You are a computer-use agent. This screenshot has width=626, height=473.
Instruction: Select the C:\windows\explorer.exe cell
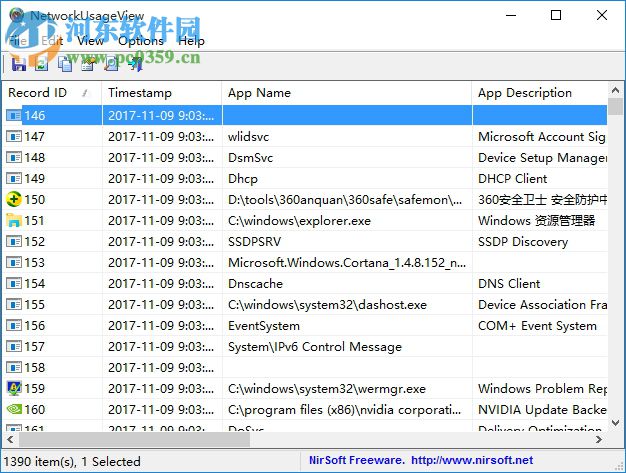point(347,221)
